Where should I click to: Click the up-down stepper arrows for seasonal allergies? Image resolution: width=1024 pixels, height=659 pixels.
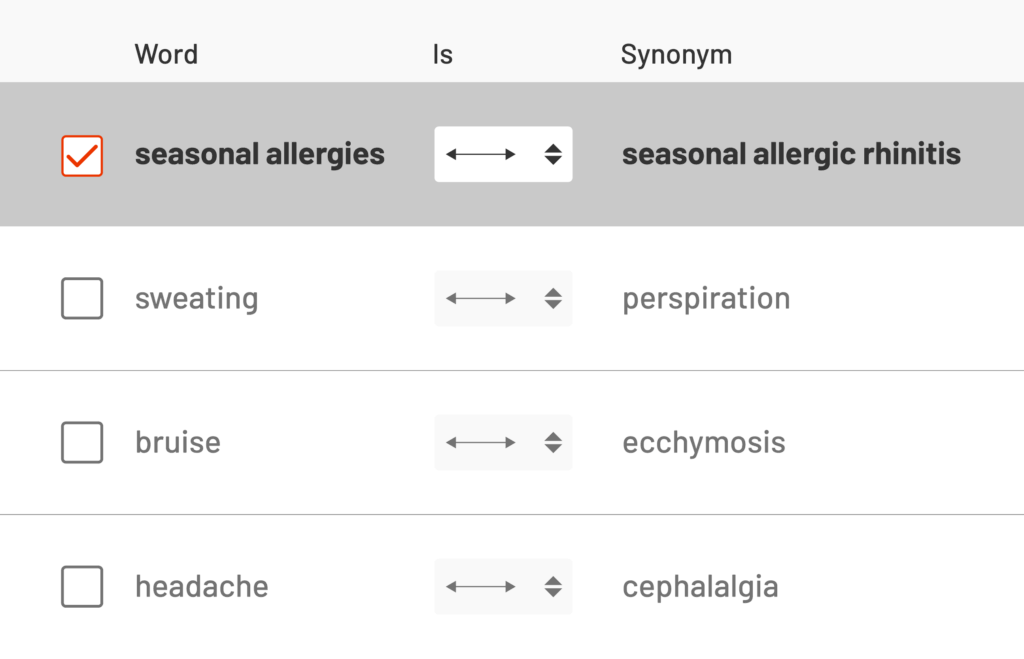pyautogui.click(x=553, y=154)
